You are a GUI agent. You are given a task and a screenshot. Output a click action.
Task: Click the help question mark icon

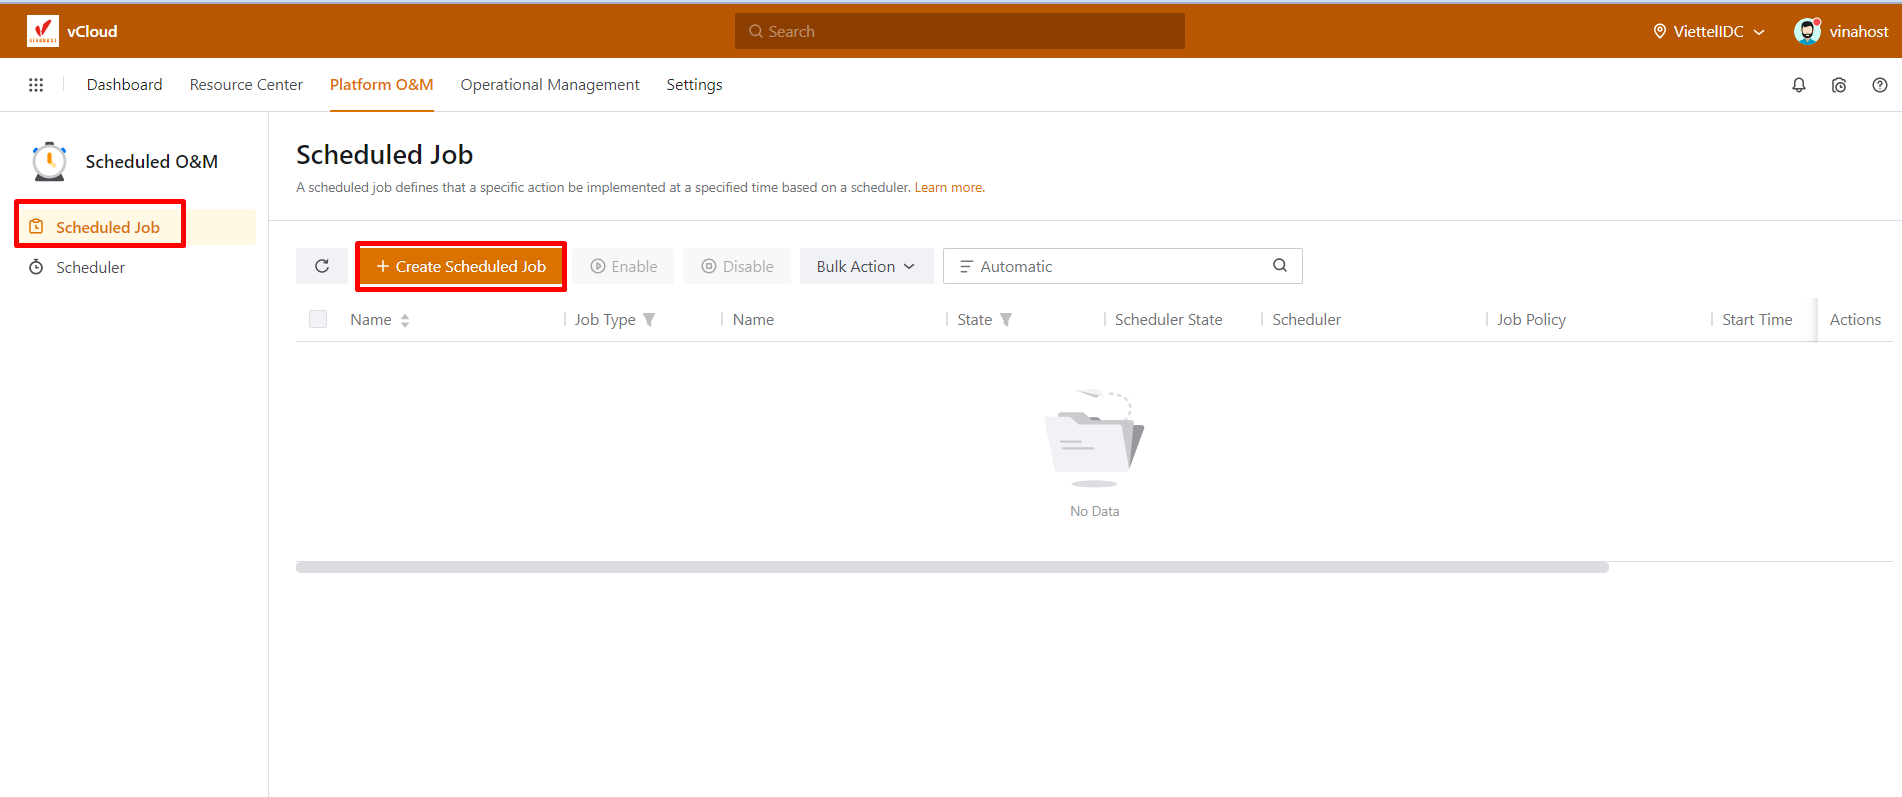point(1879,85)
